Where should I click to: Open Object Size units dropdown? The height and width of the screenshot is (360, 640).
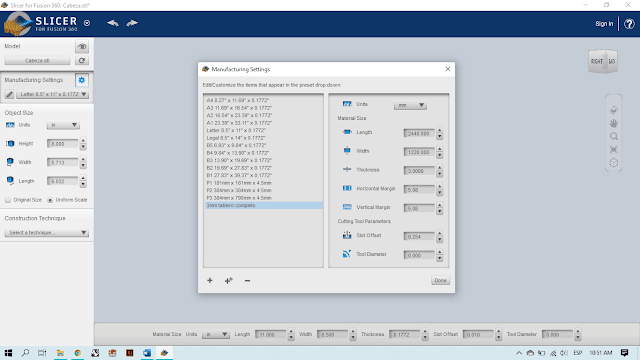tap(63, 125)
